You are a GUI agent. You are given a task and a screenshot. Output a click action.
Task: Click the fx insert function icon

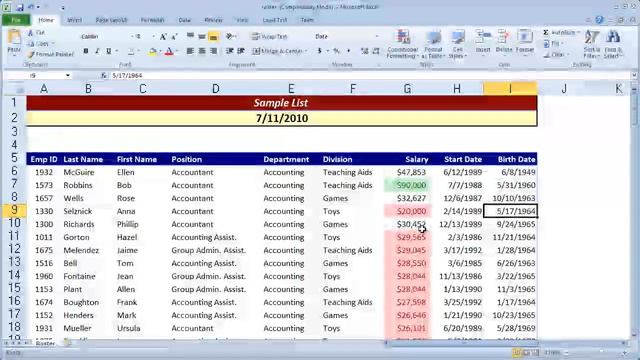coord(104,76)
